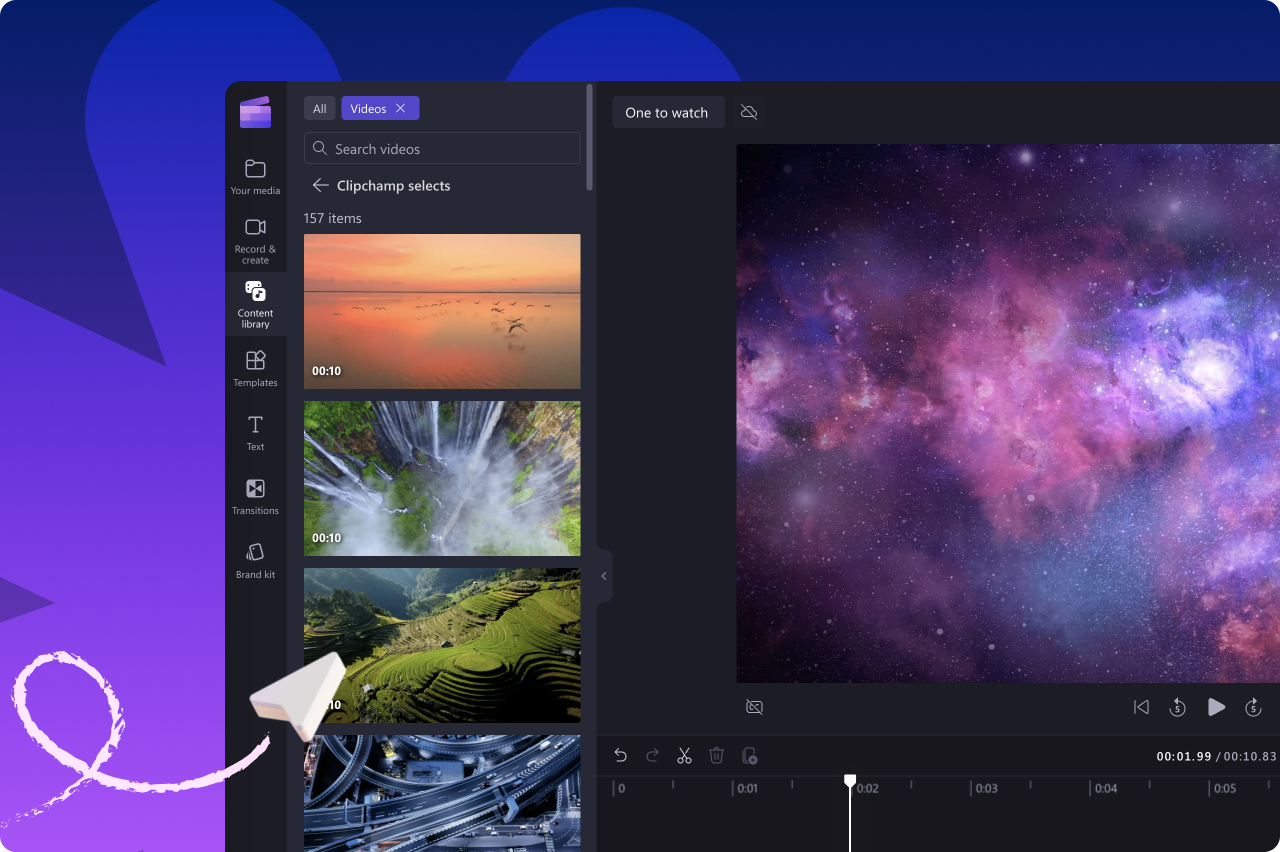
Task: Click the undo arrow in timeline toolbar
Action: point(620,756)
